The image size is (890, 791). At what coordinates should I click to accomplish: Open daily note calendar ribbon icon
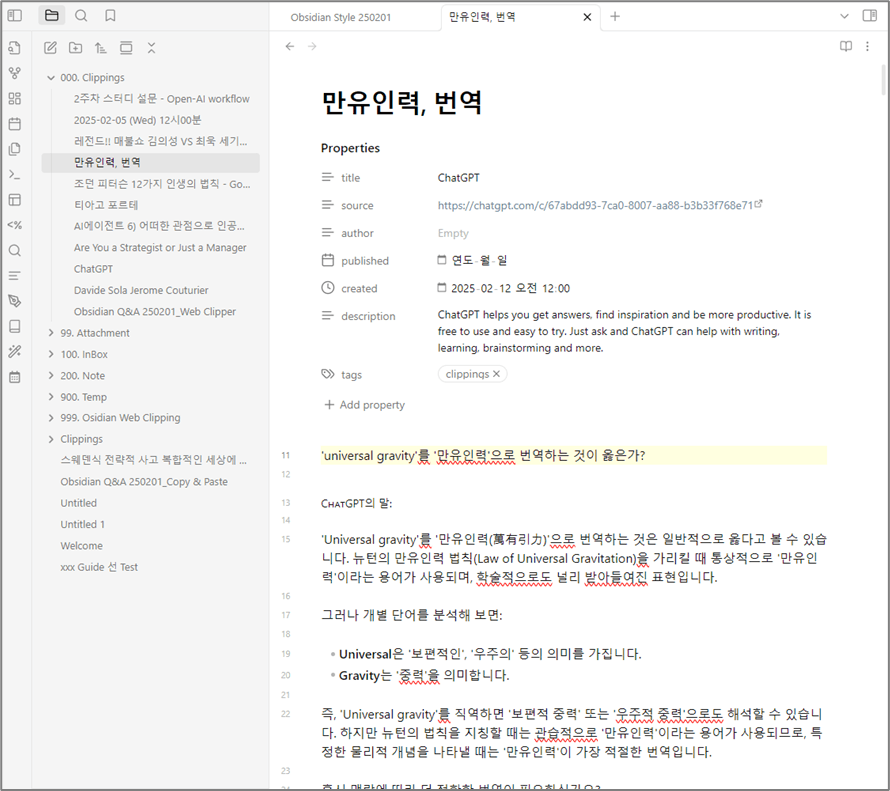click(x=15, y=124)
